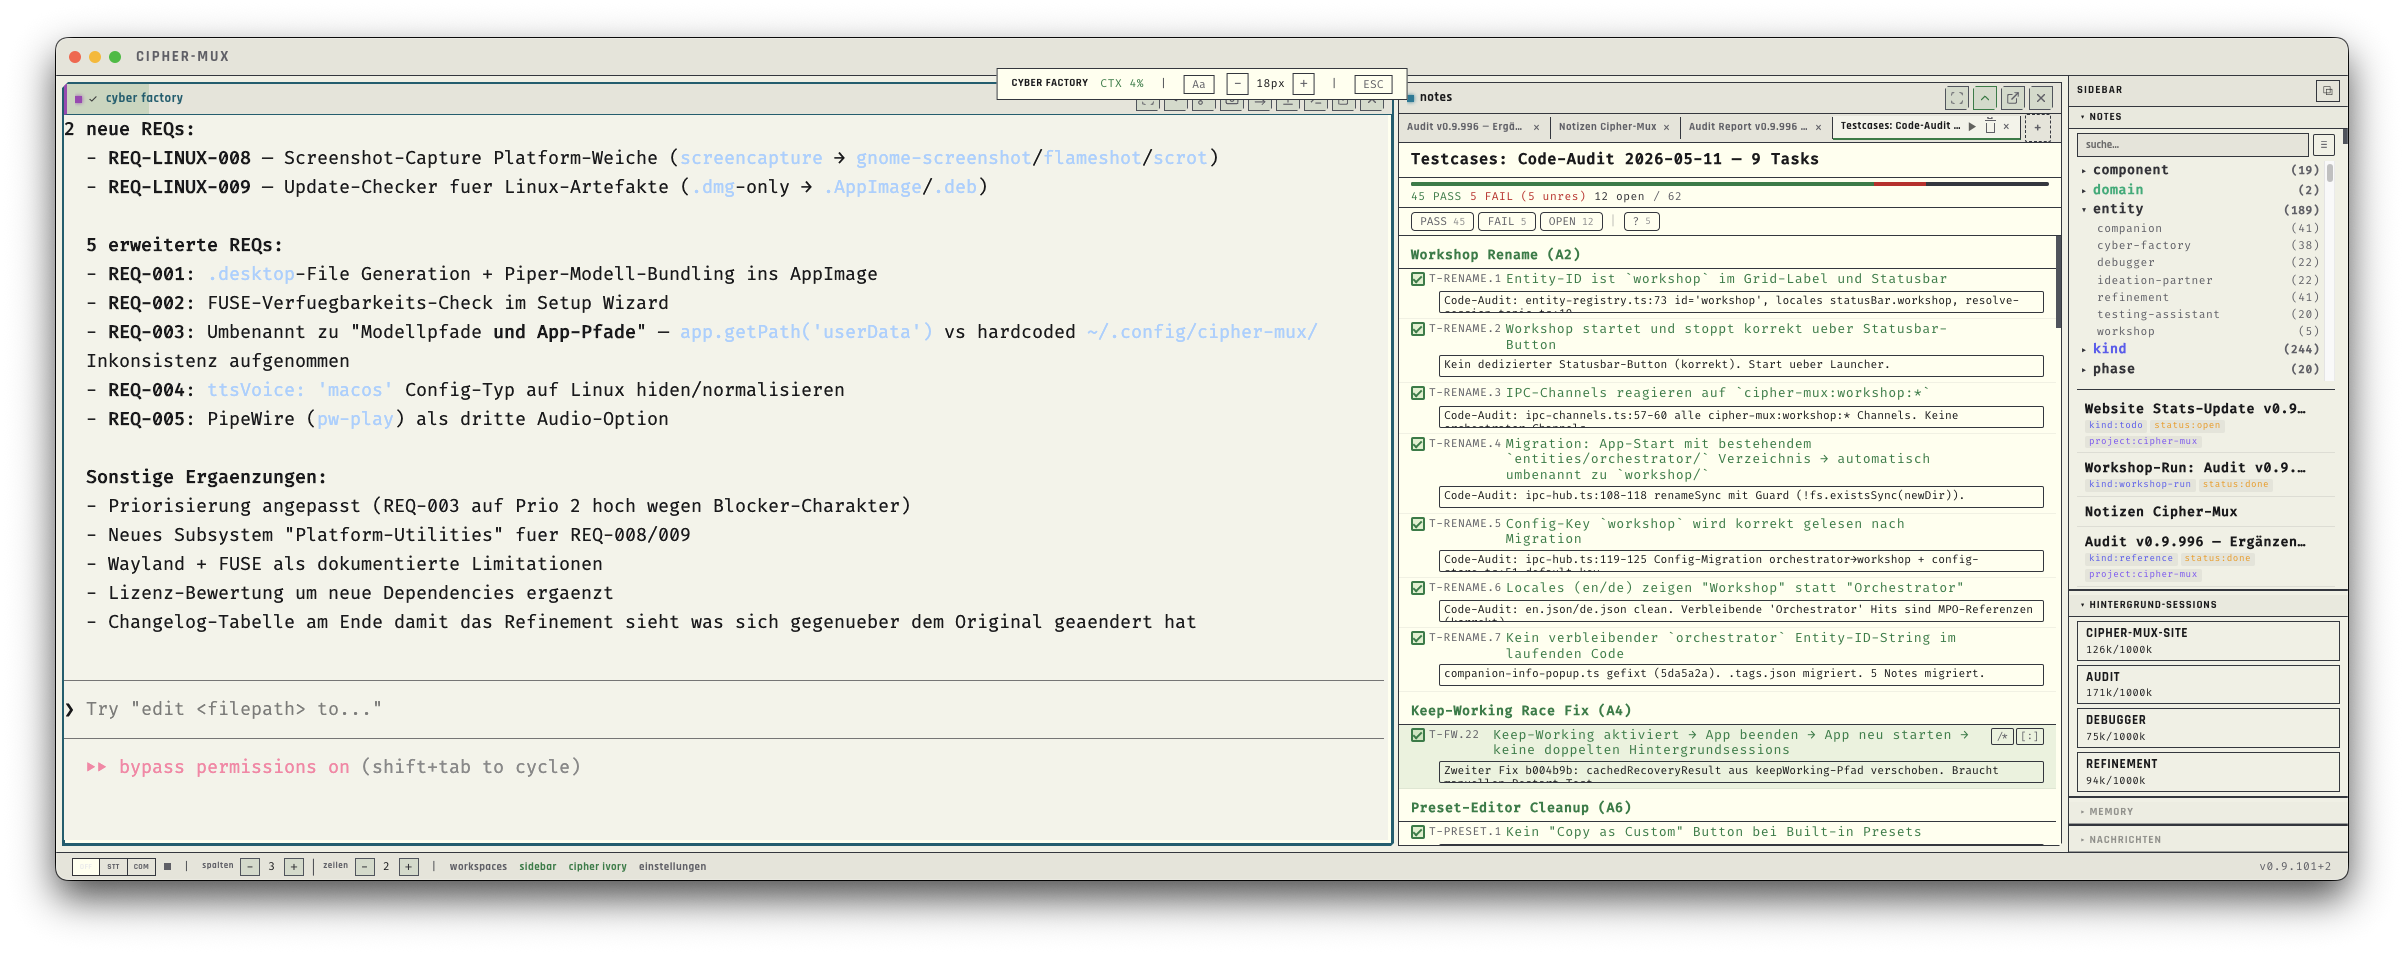
Task: Click the sidebar layout icon next to SIDEBAR
Action: [2328, 91]
